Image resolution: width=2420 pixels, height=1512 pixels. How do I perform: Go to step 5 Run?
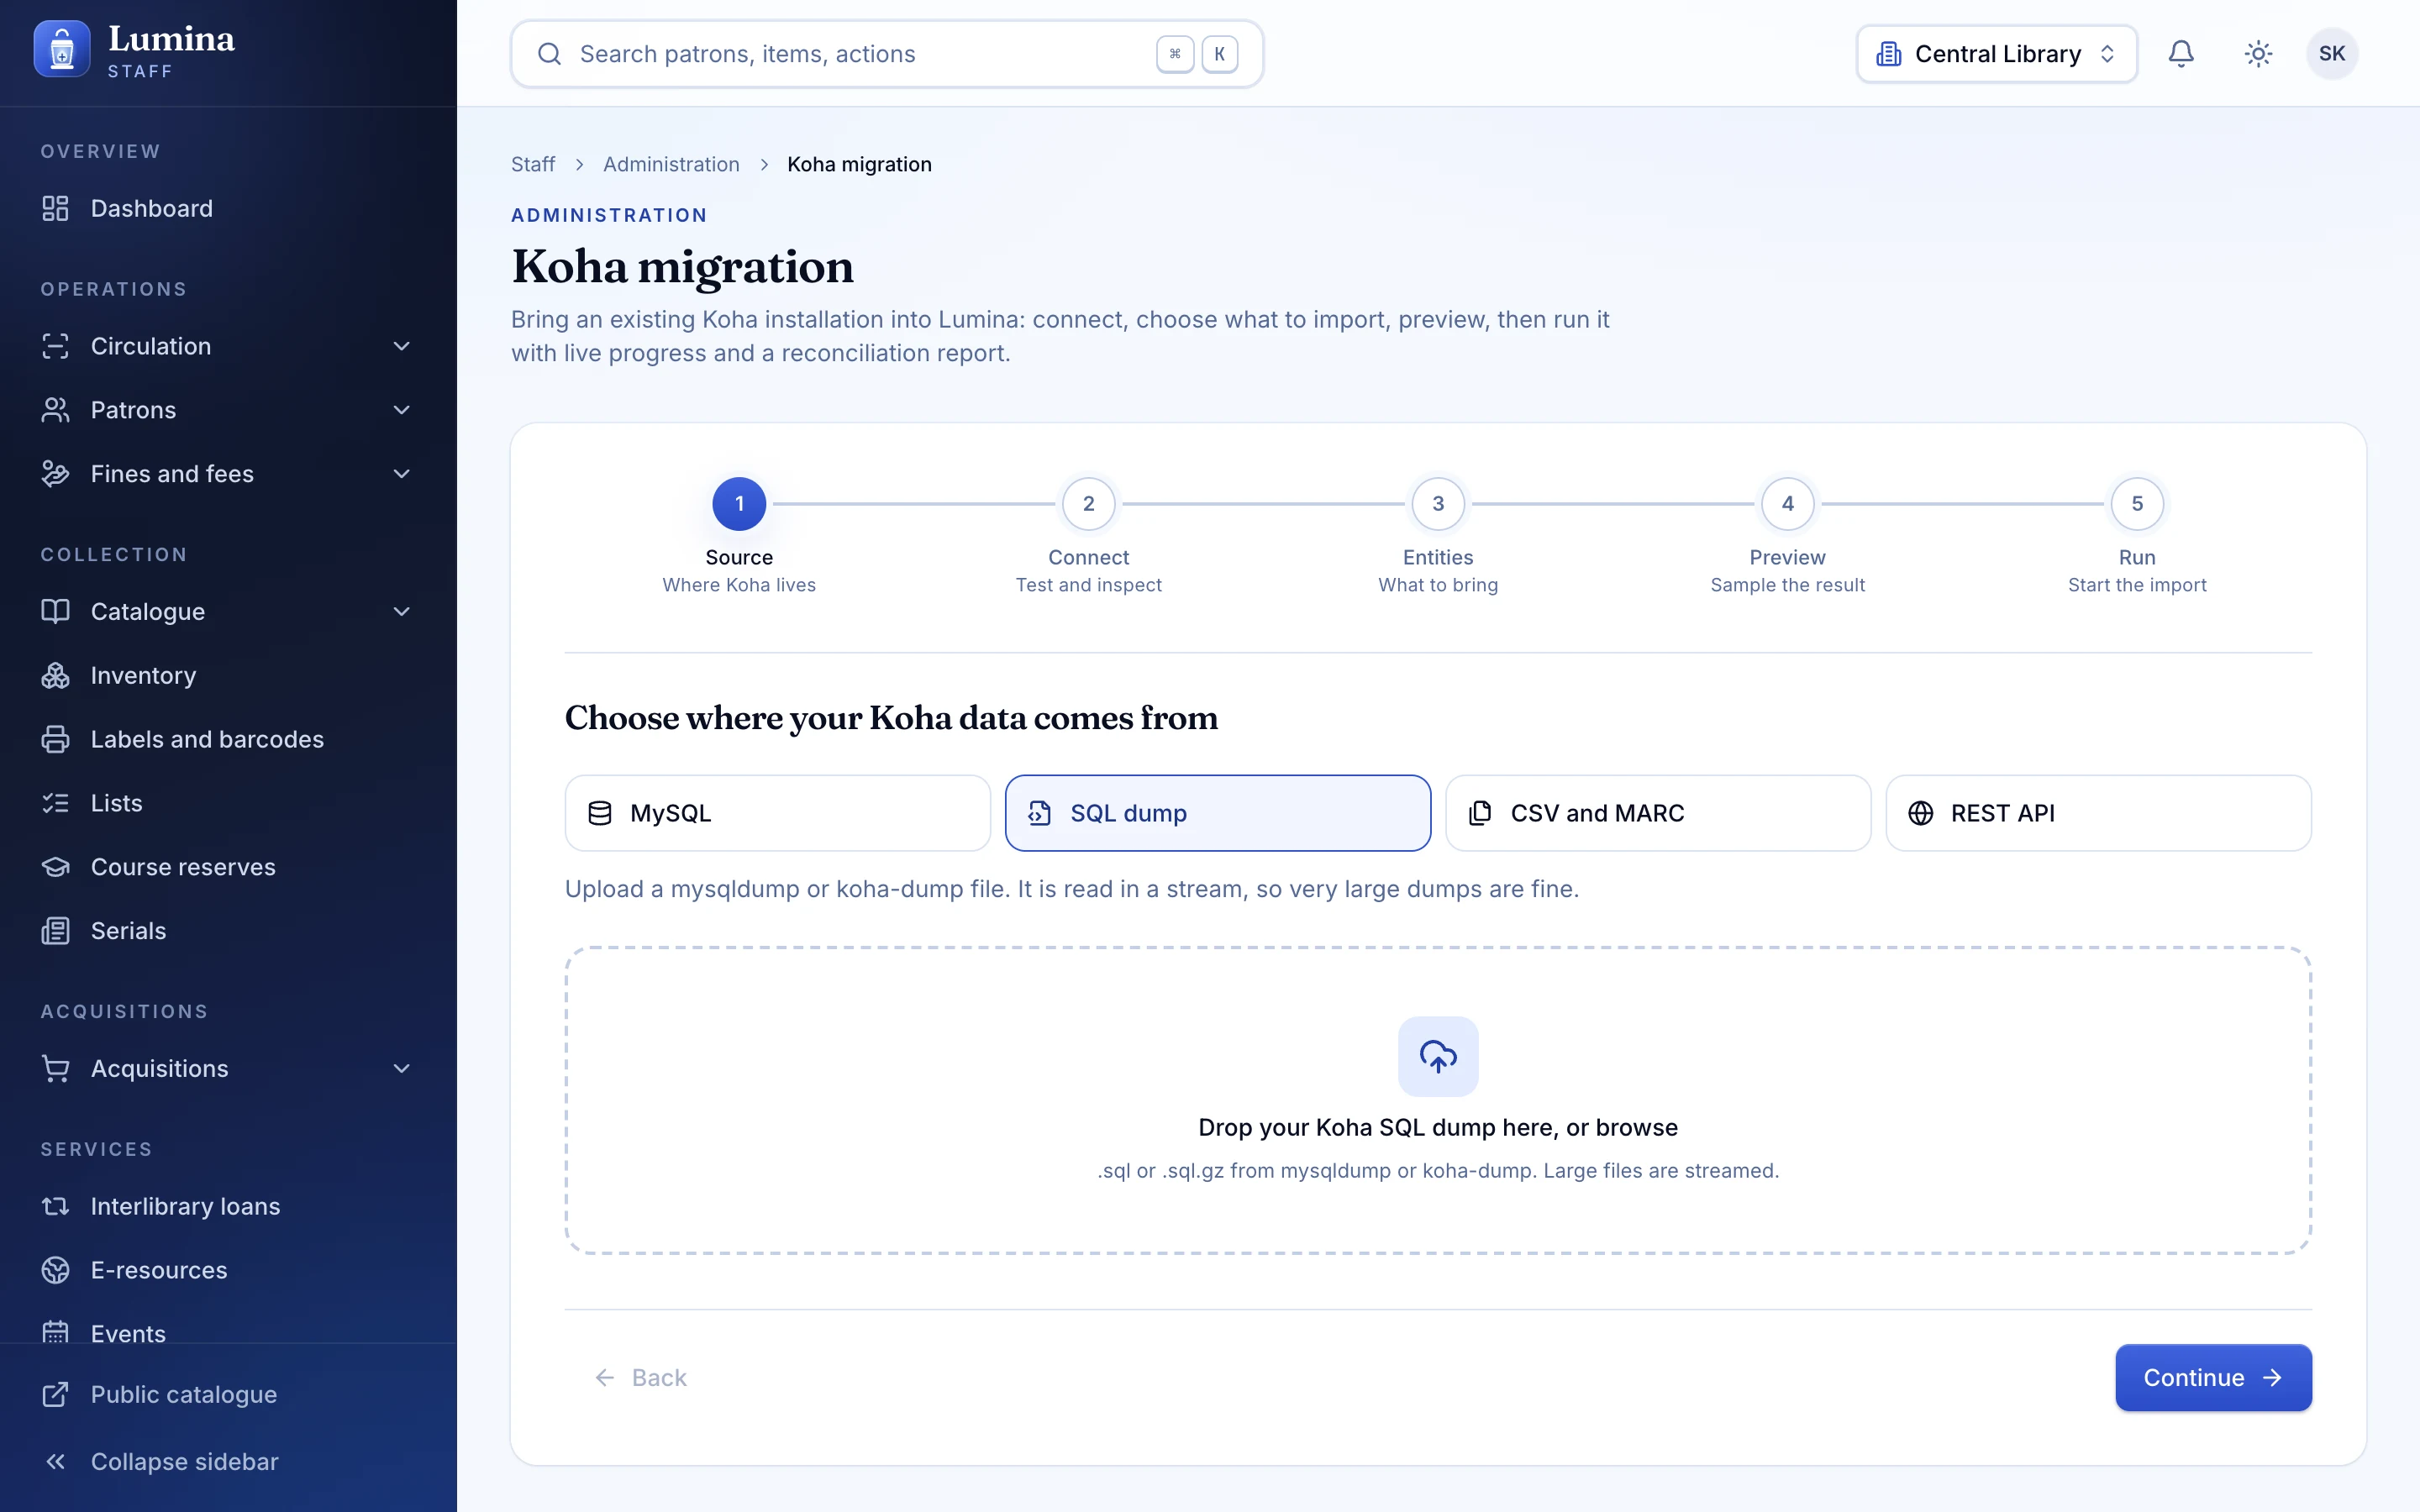pyautogui.click(x=2137, y=504)
